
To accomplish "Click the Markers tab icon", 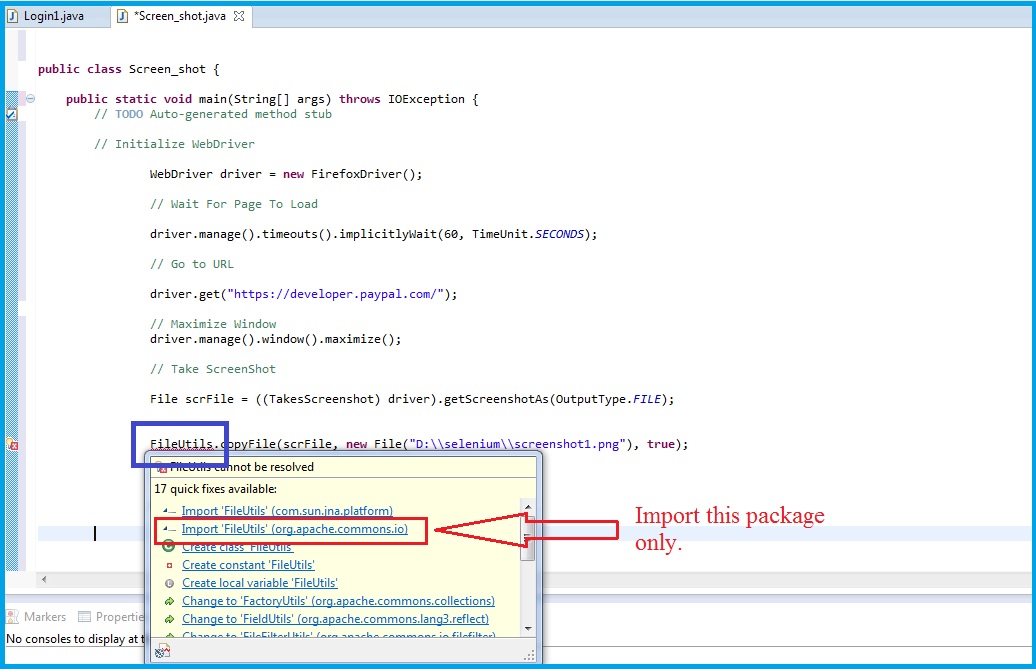I will tap(13, 617).
